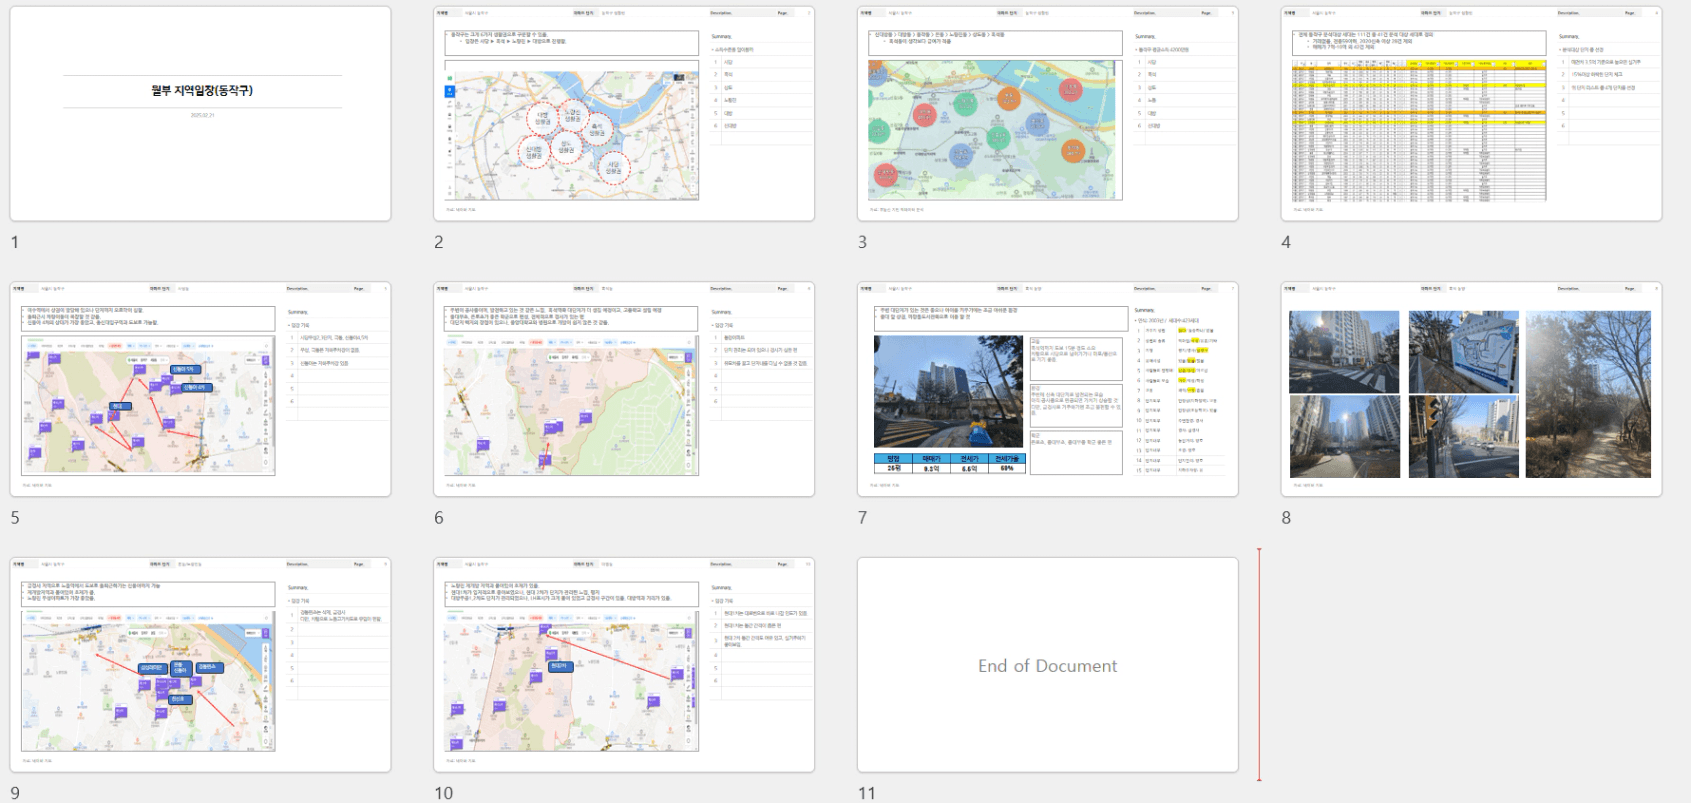Click the wooded trail photo on slide 8
The image size is (1691, 803).
[1588, 393]
